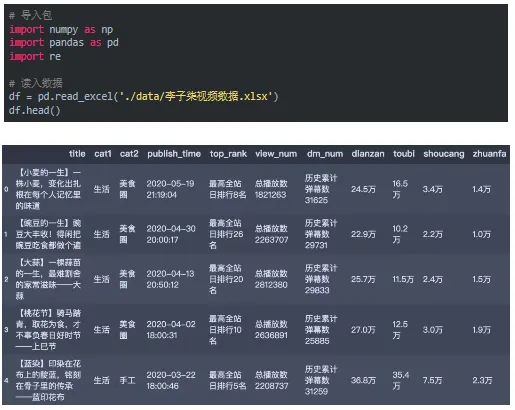Click view count '总播放数 2812380'
The image size is (515, 410).
[271, 279]
